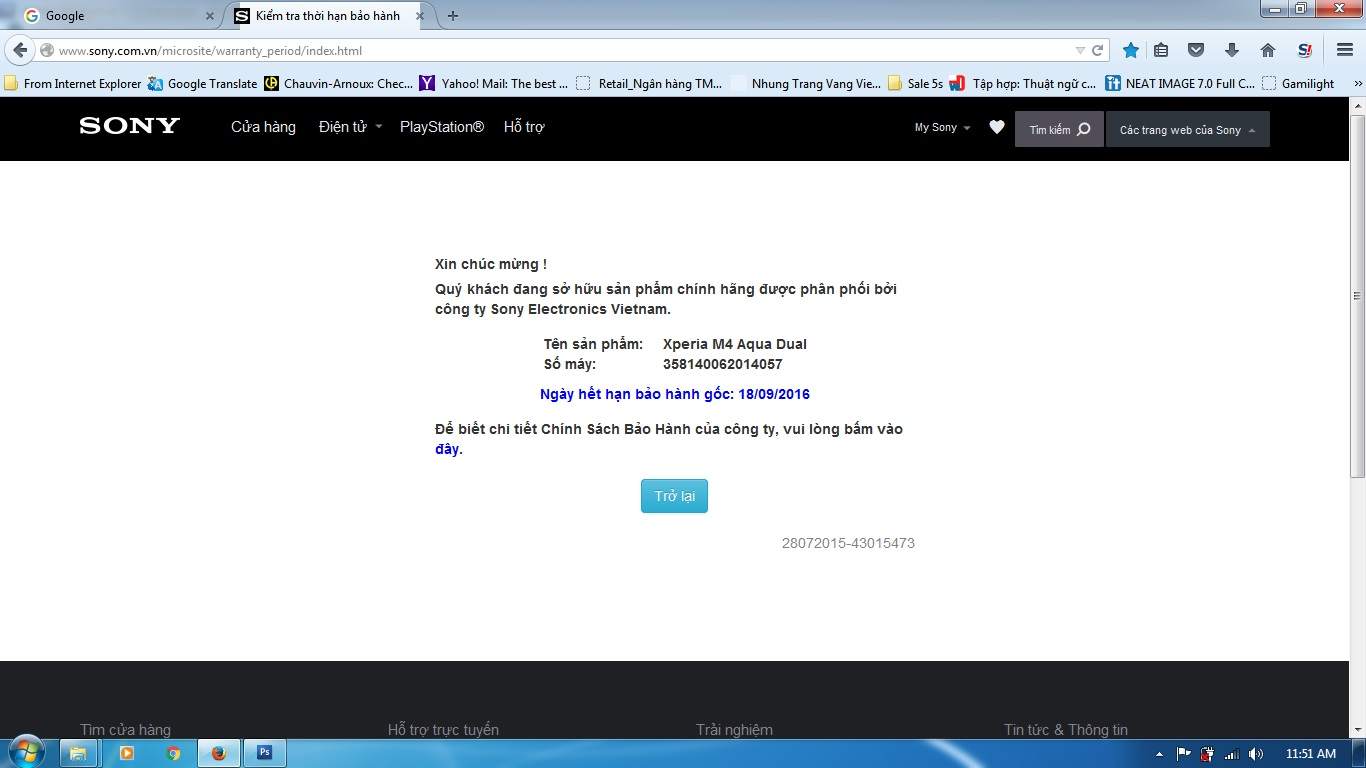
Task: Click the Tin tức & Thông tin footer heading
Action: tap(1066, 730)
